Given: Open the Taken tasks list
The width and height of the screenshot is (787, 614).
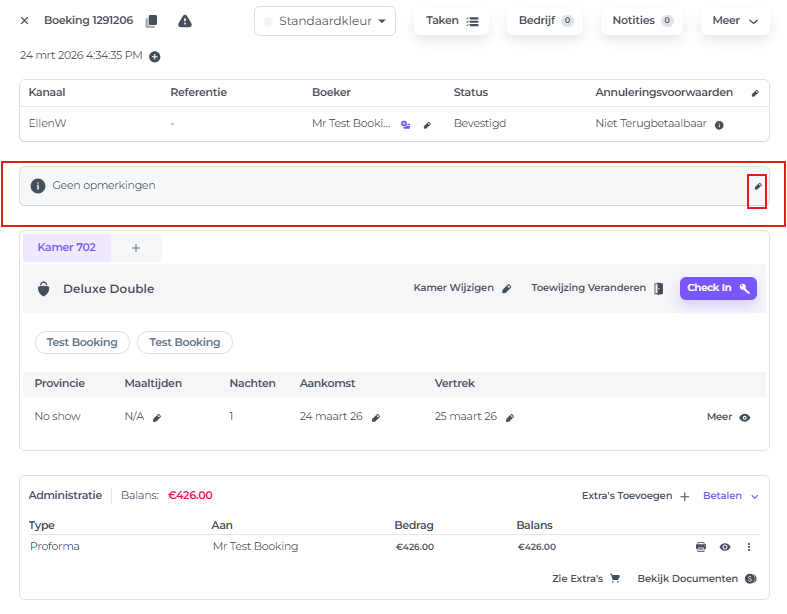Looking at the screenshot, I should 452,21.
